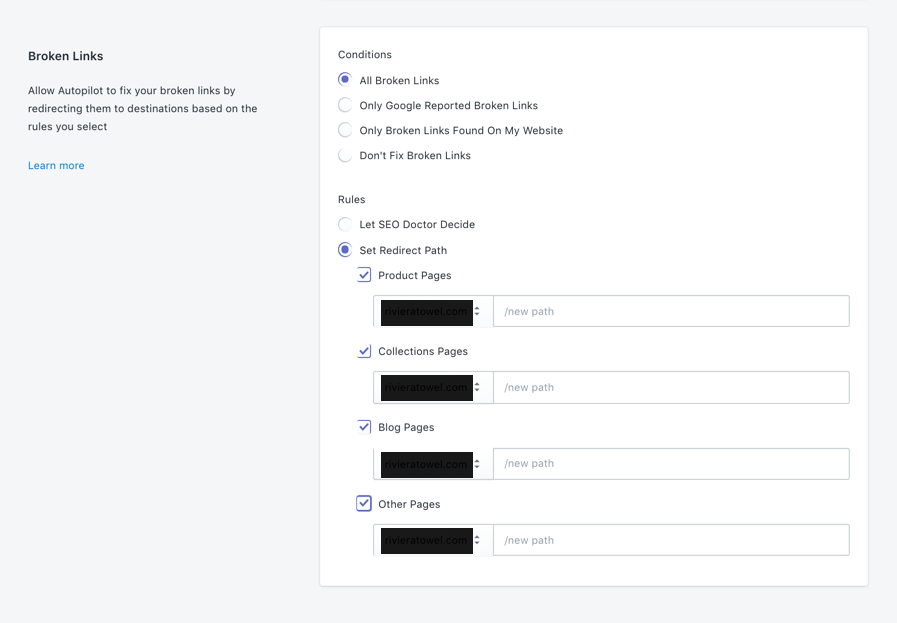Choose Only Google Reported Broken Links
This screenshot has height=623, width=897.
345,105
